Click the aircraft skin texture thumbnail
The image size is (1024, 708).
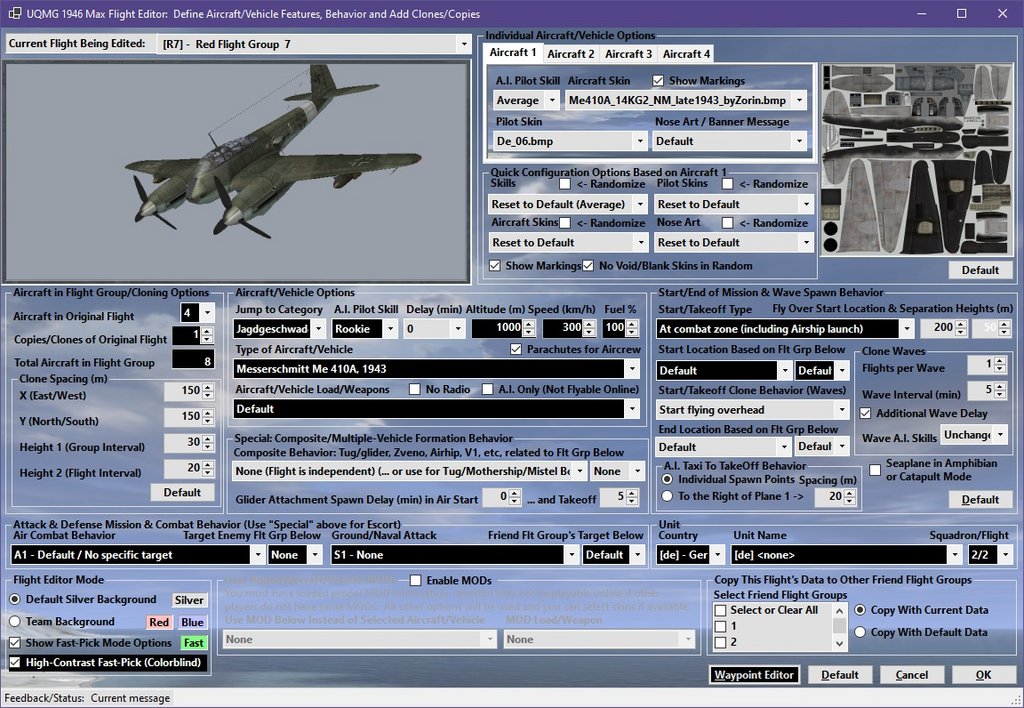[917, 160]
